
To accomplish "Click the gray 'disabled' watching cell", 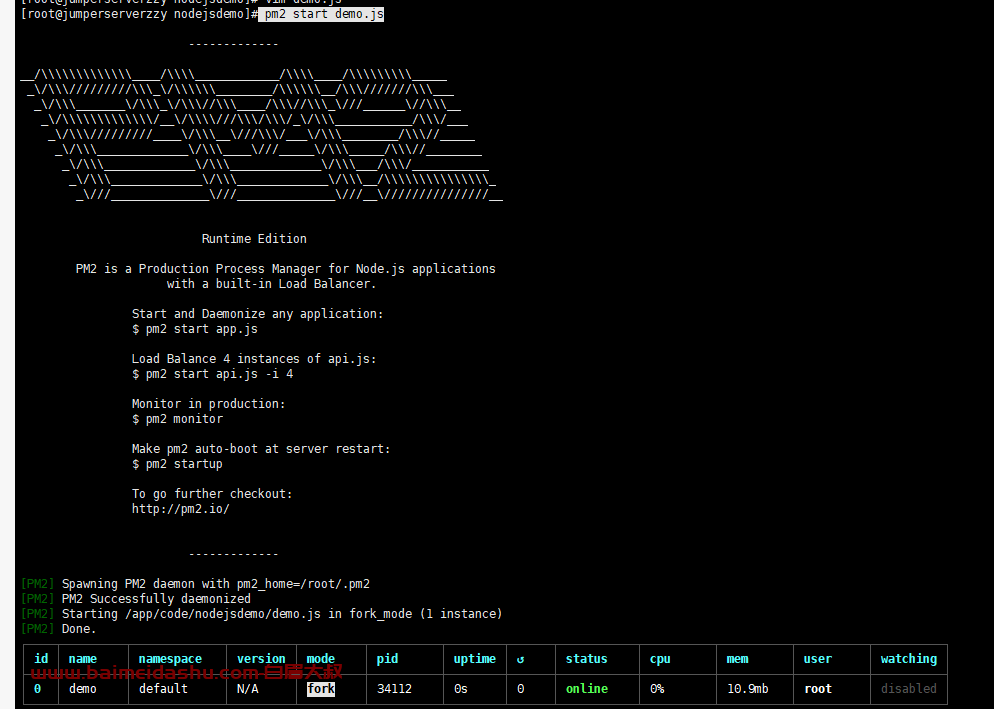I will click(909, 689).
